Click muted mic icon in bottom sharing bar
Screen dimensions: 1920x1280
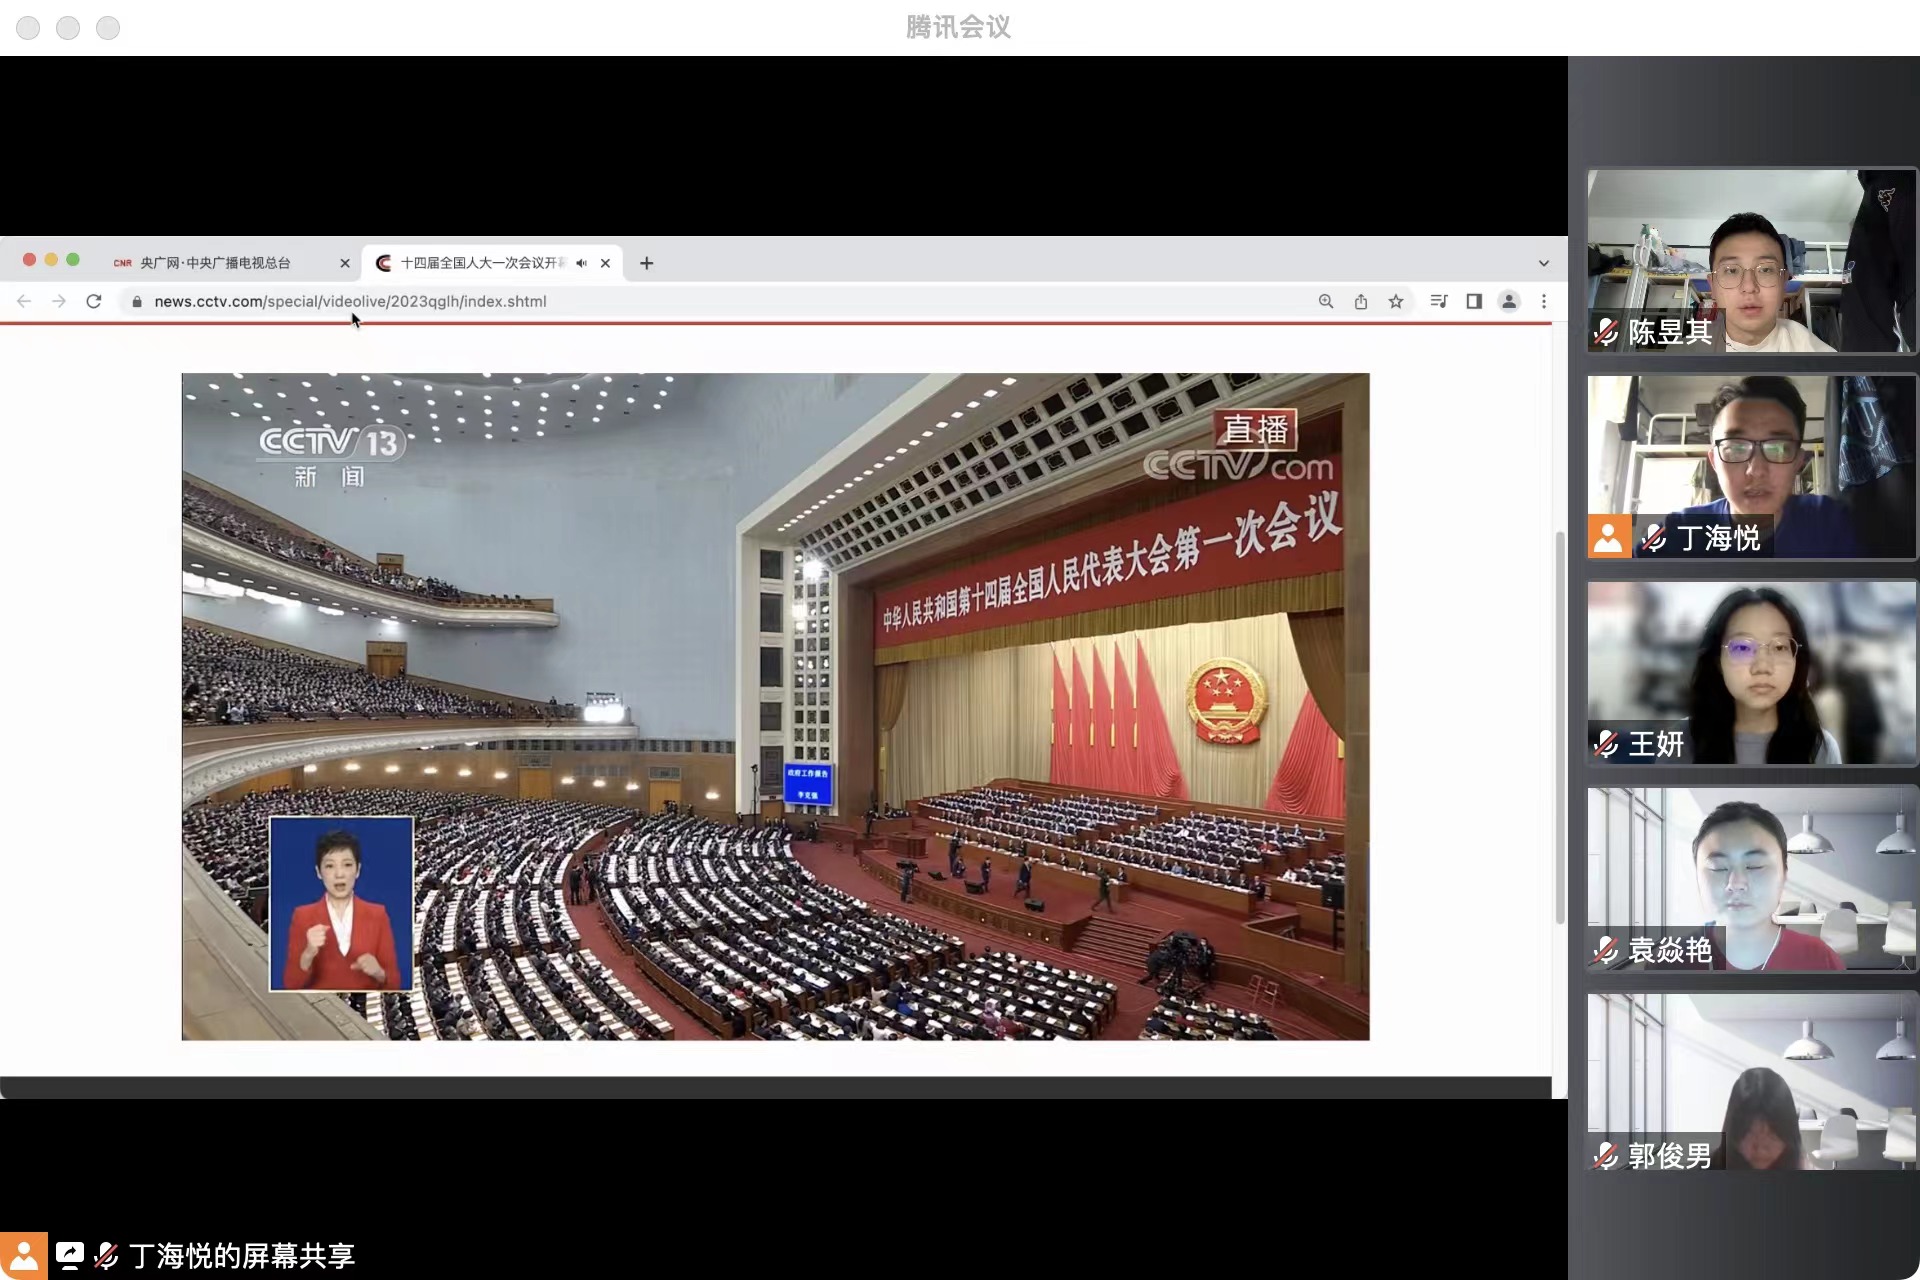click(107, 1256)
